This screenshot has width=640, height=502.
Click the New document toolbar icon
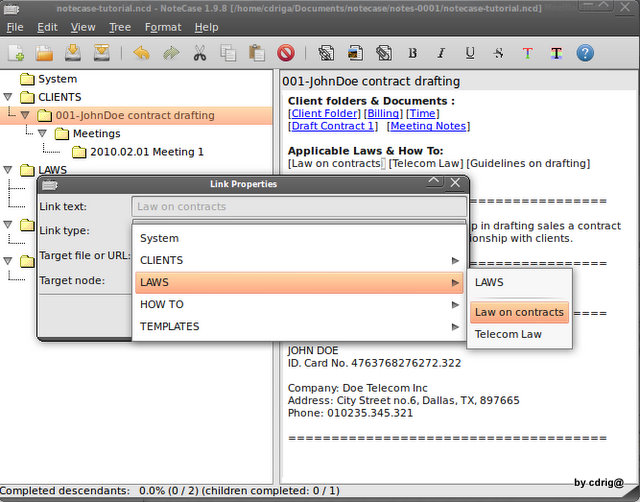pos(16,53)
